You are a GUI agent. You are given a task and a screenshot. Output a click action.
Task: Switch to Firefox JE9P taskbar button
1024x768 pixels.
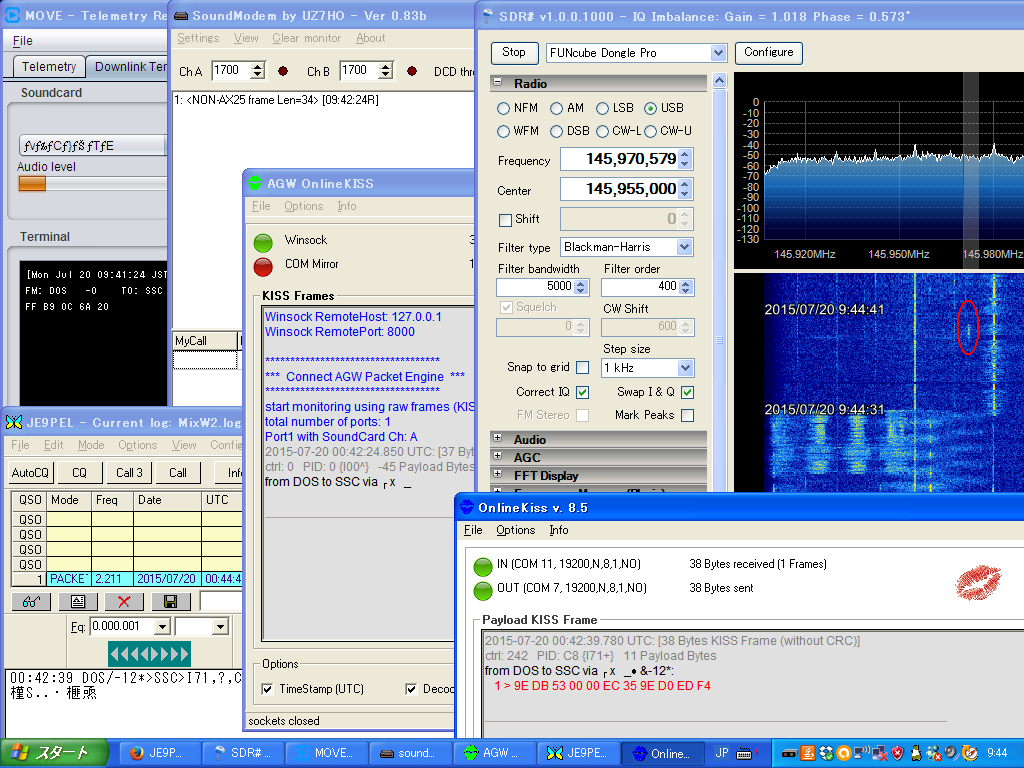click(159, 753)
